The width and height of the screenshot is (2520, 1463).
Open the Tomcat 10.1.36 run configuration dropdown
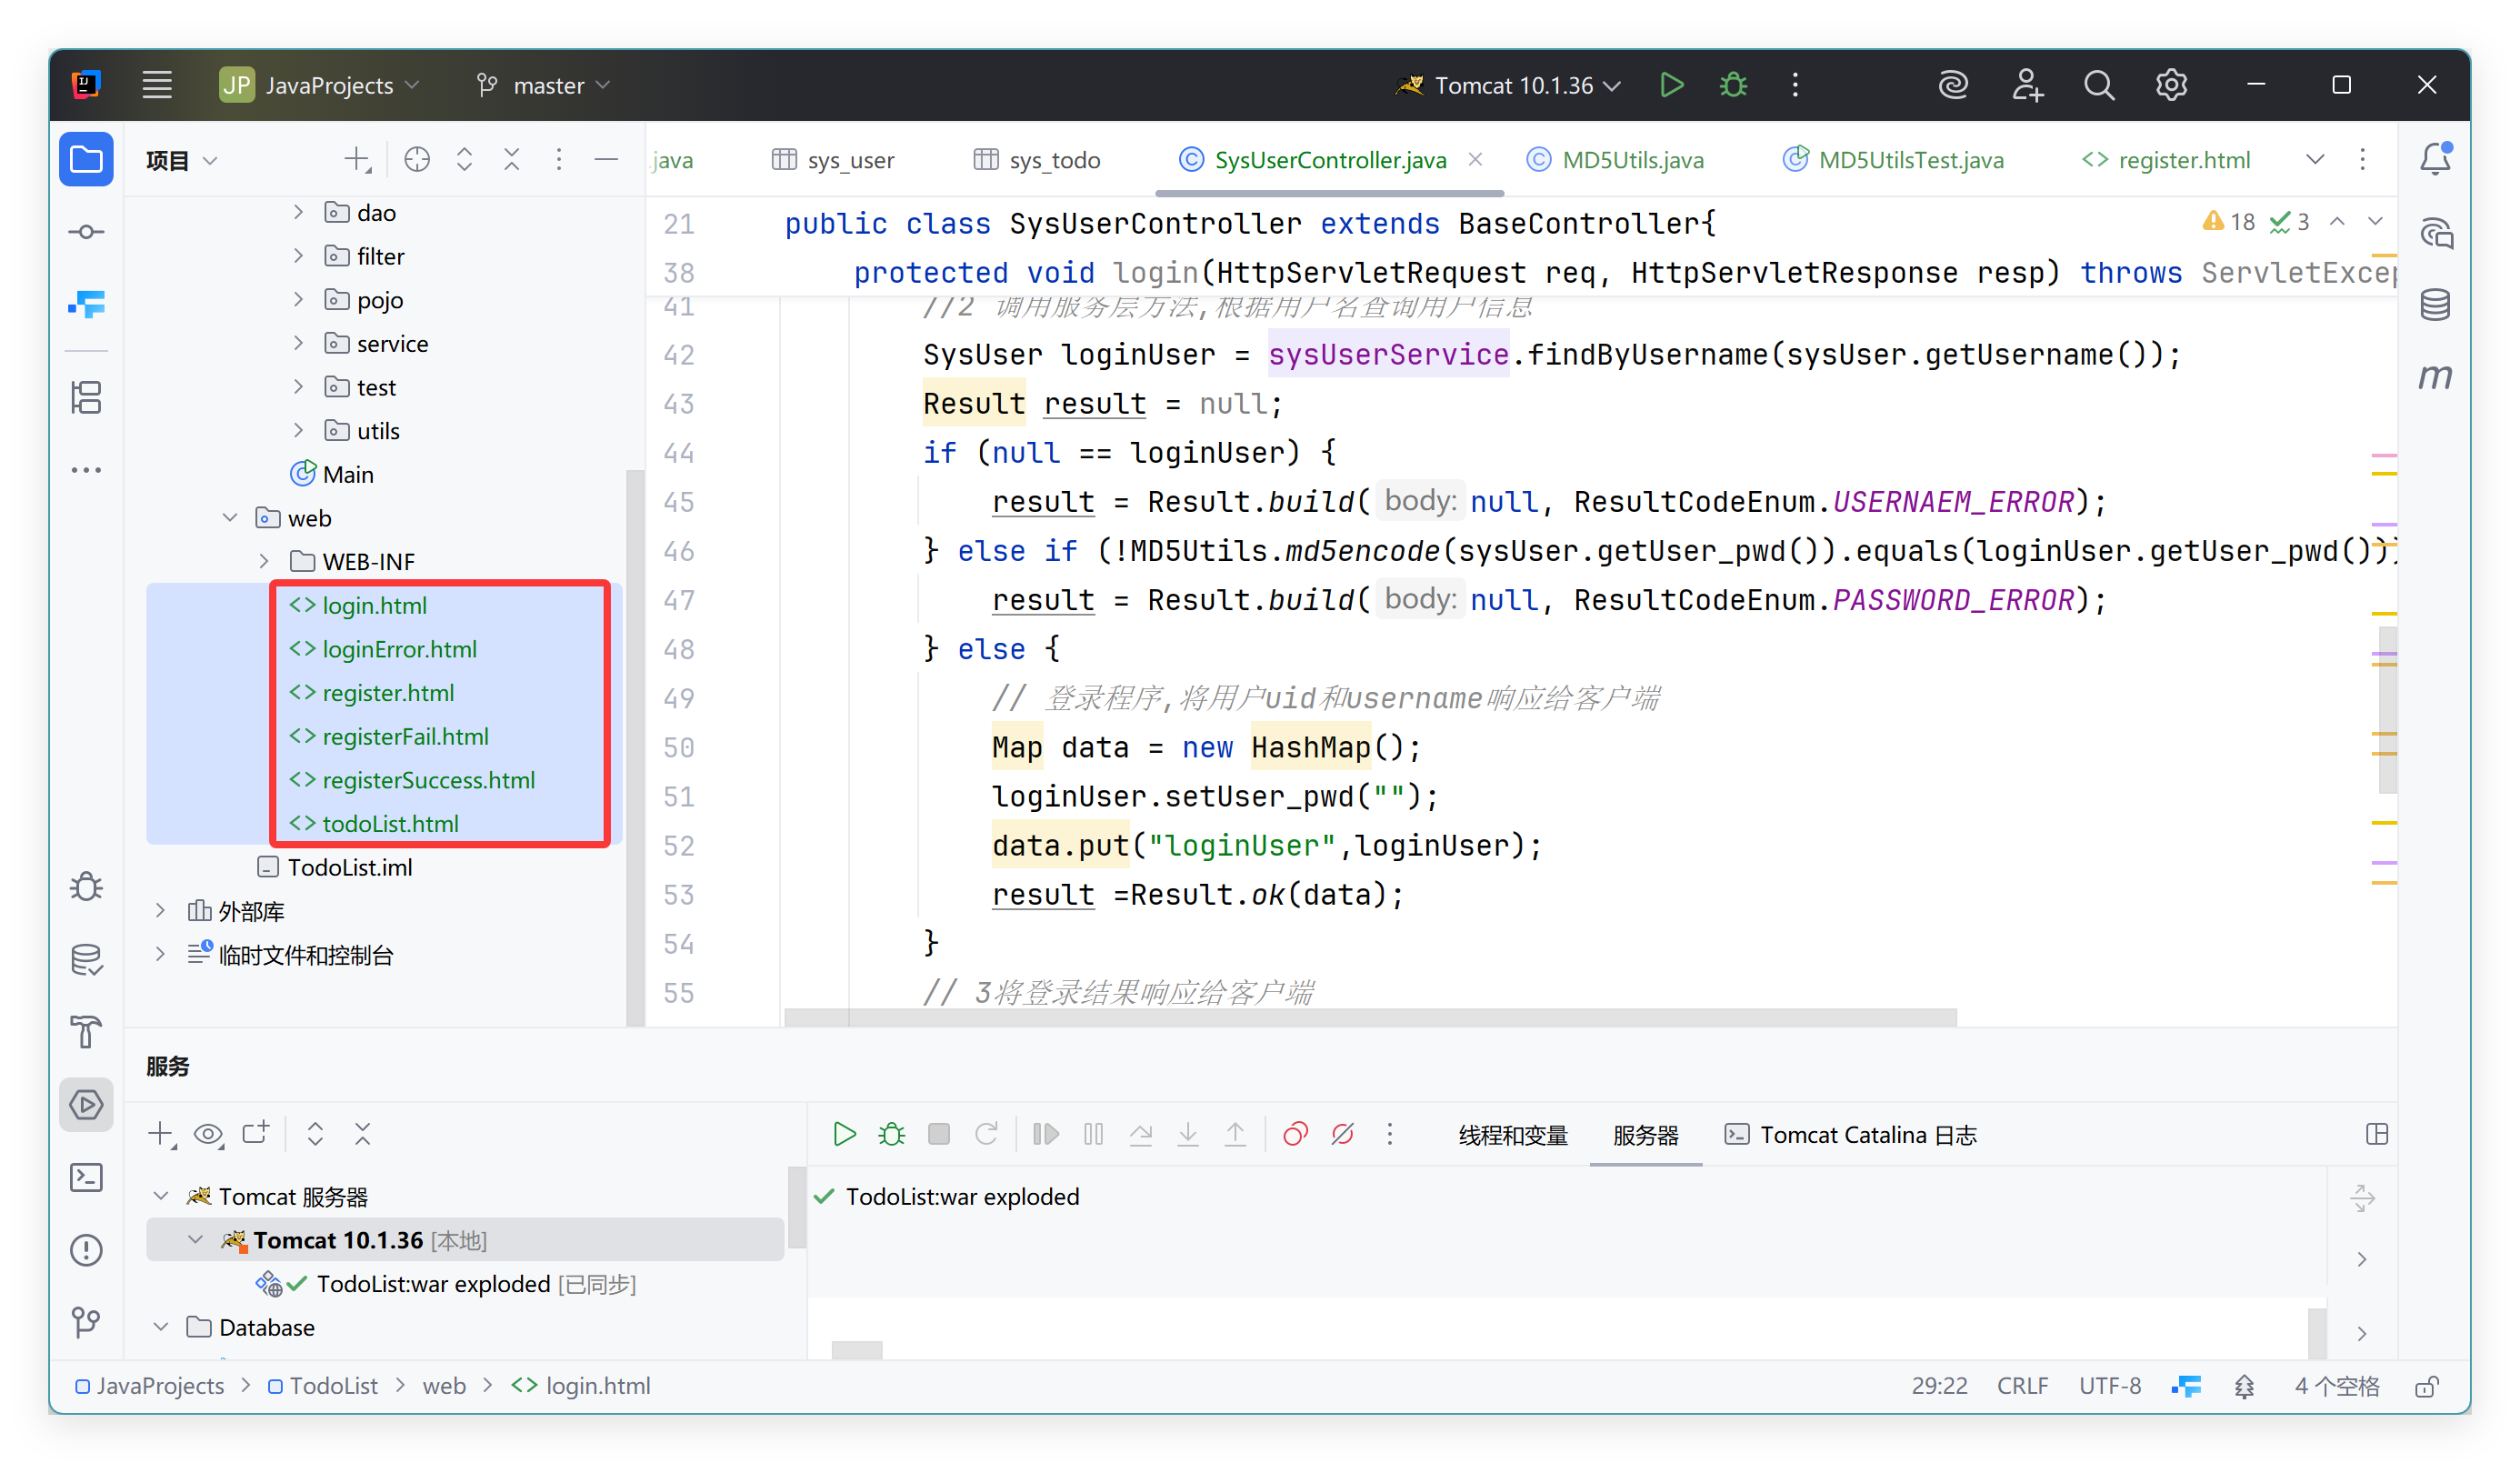[x=1508, y=85]
